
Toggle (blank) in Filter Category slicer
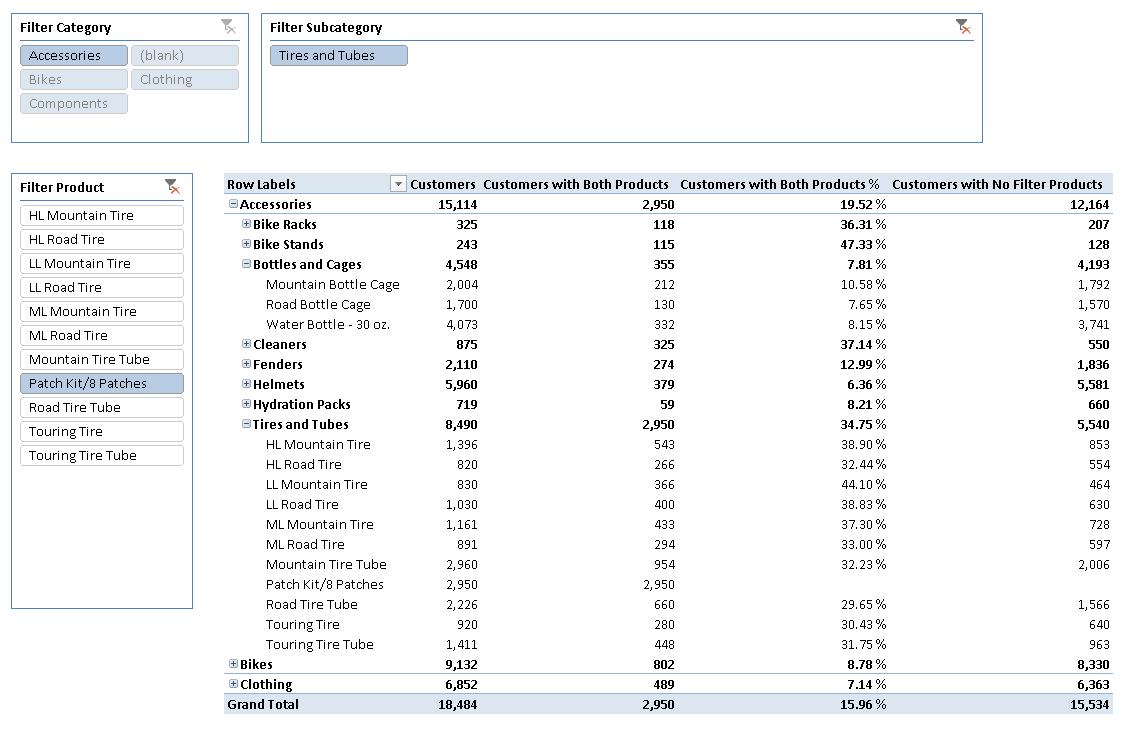185,55
